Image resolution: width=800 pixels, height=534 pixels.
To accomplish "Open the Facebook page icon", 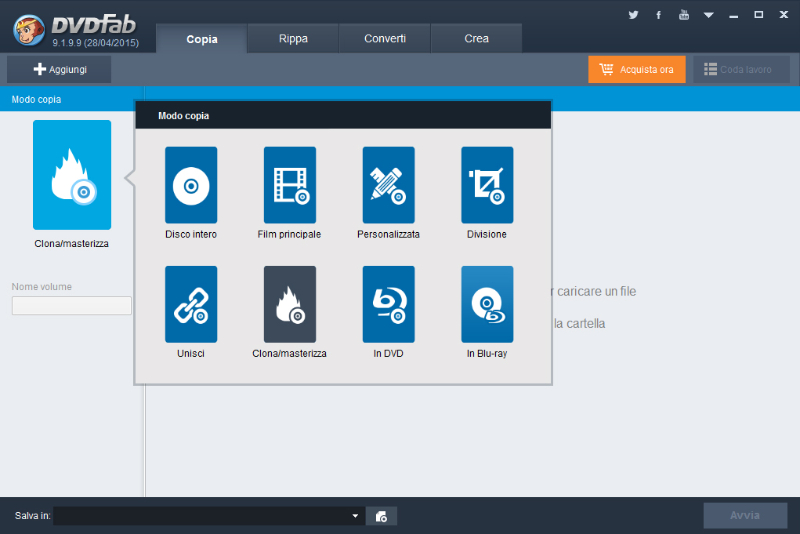I will [658, 15].
